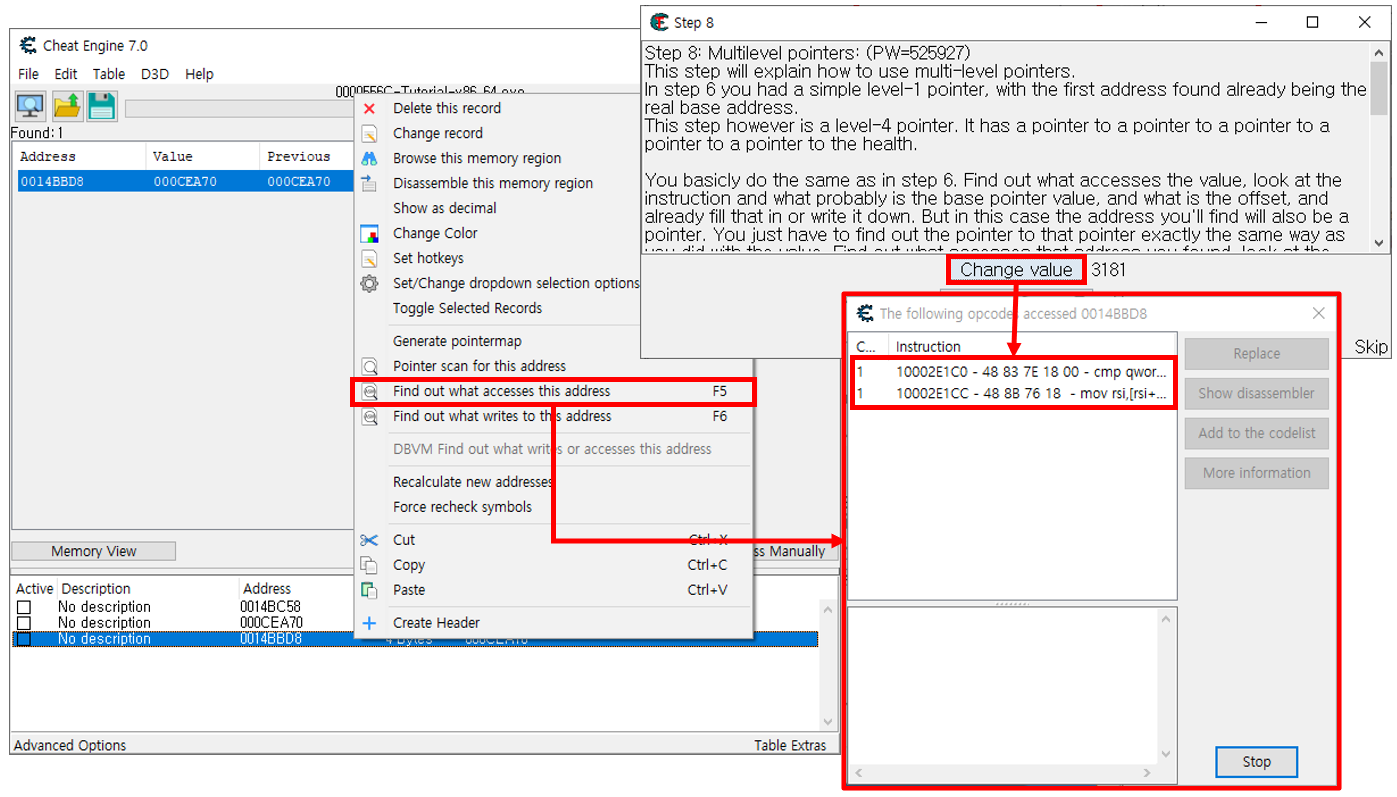Open the Edit menu

pos(66,74)
